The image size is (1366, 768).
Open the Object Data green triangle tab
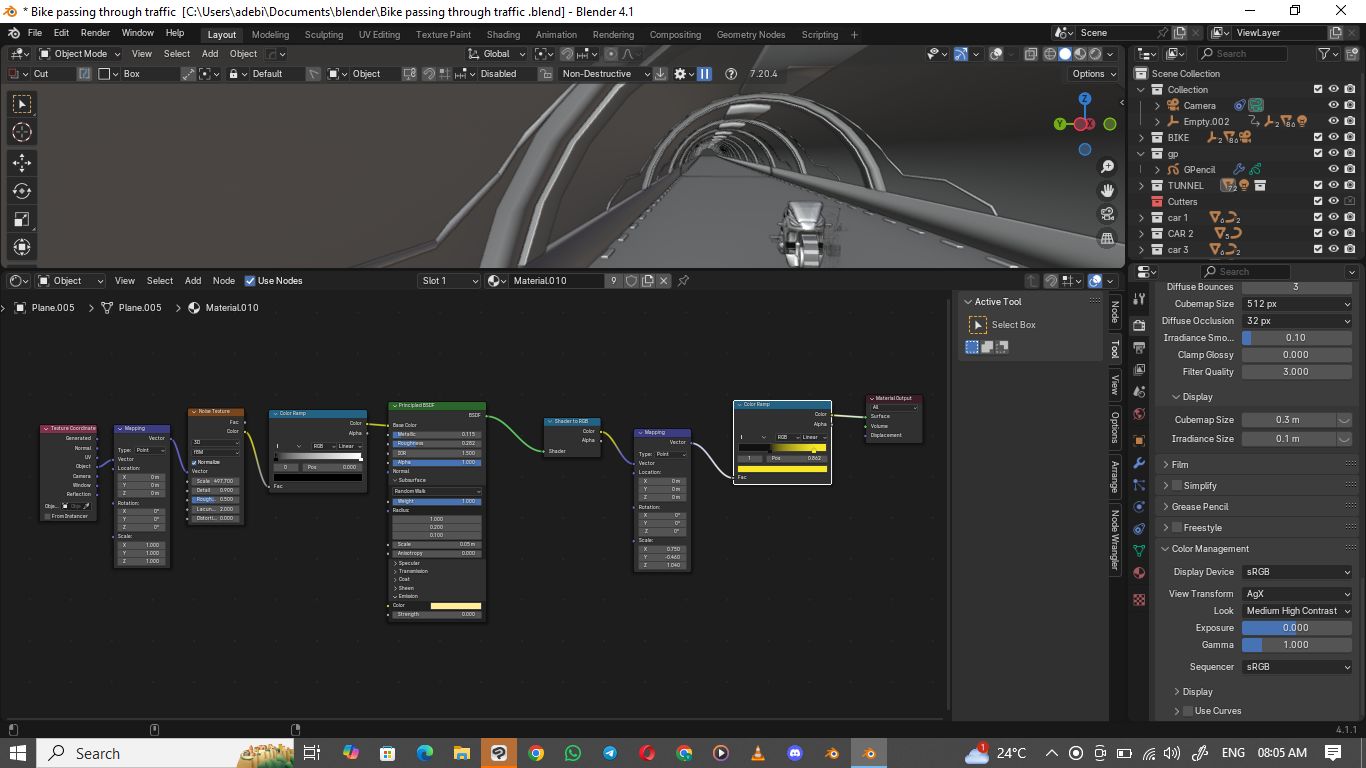1139,550
